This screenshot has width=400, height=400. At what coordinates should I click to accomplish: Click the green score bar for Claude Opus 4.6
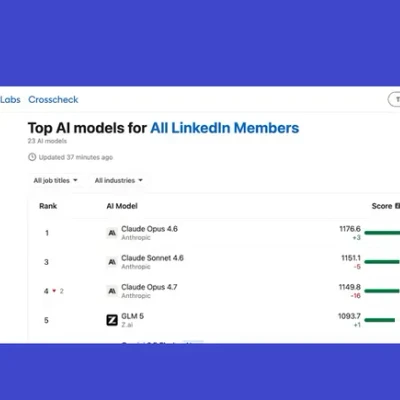382,233
